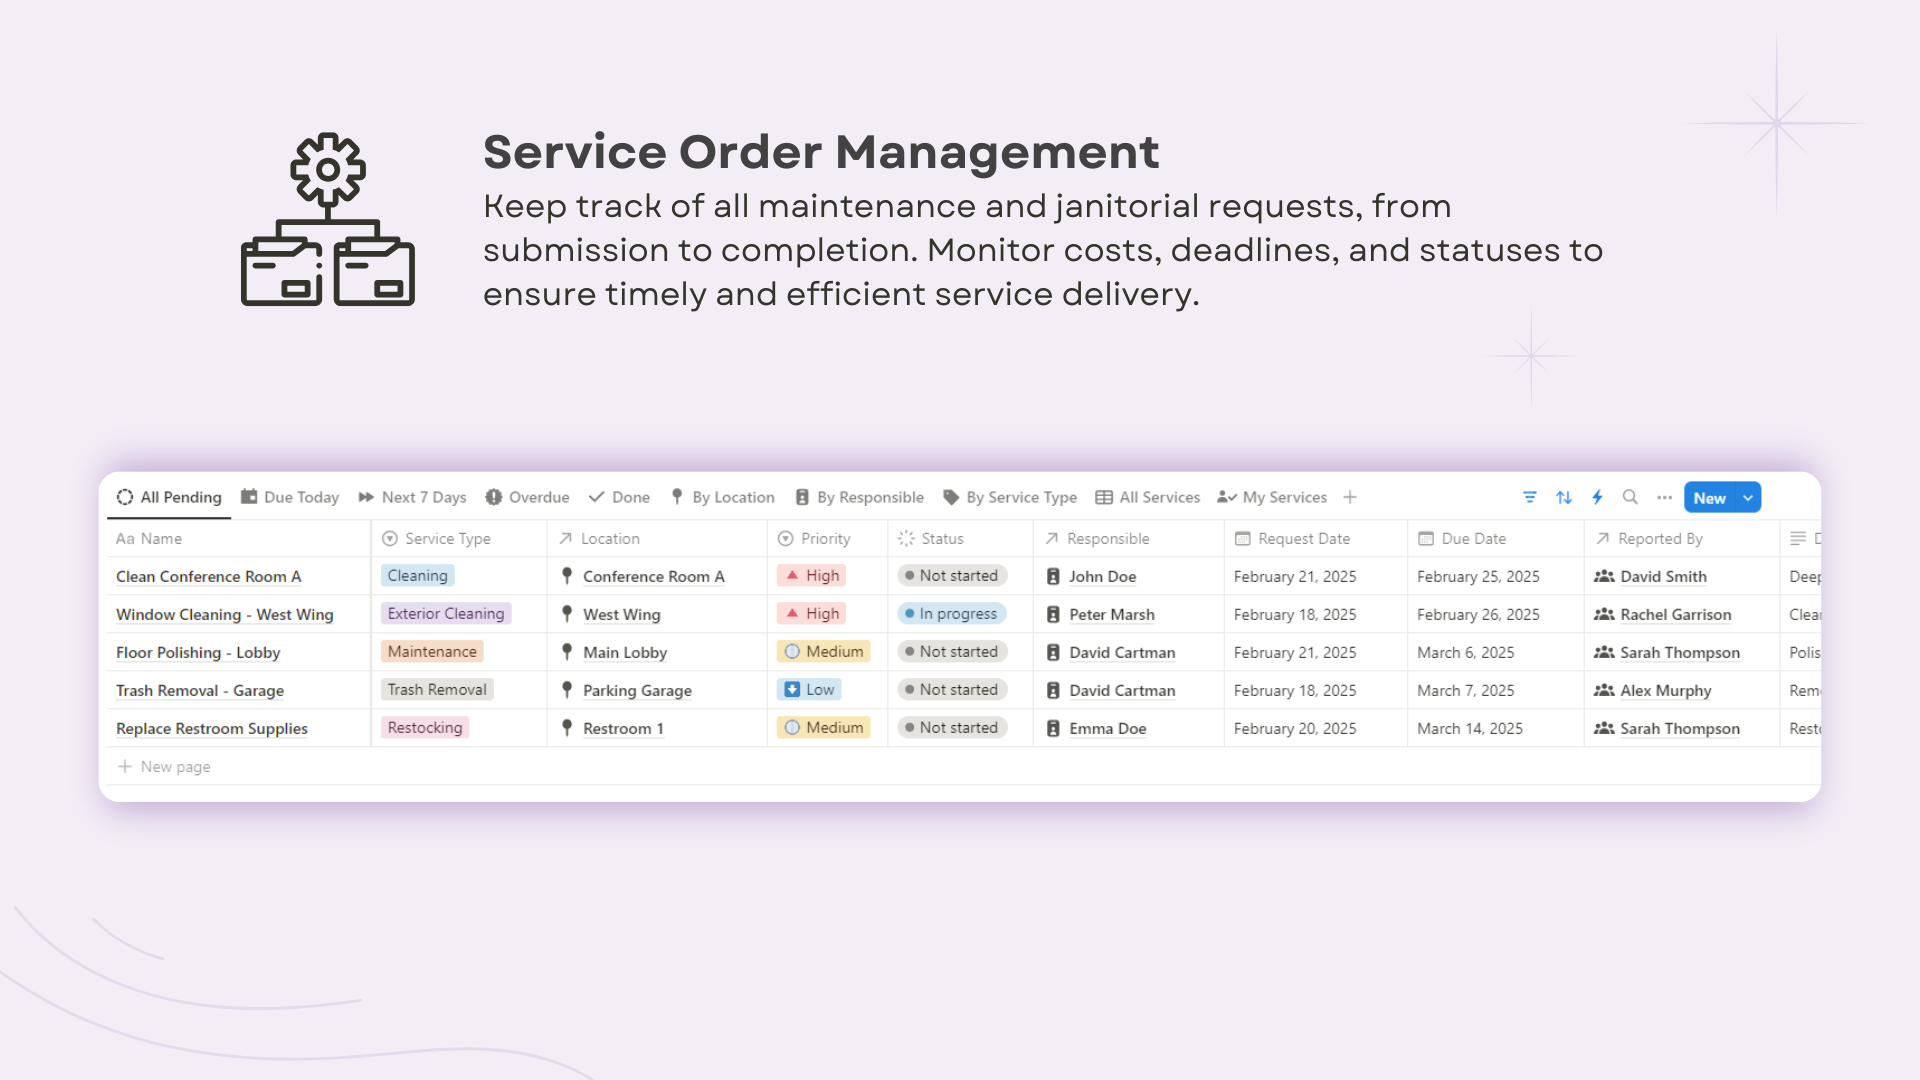Select the Exterior Cleaning tag

pyautogui.click(x=446, y=613)
